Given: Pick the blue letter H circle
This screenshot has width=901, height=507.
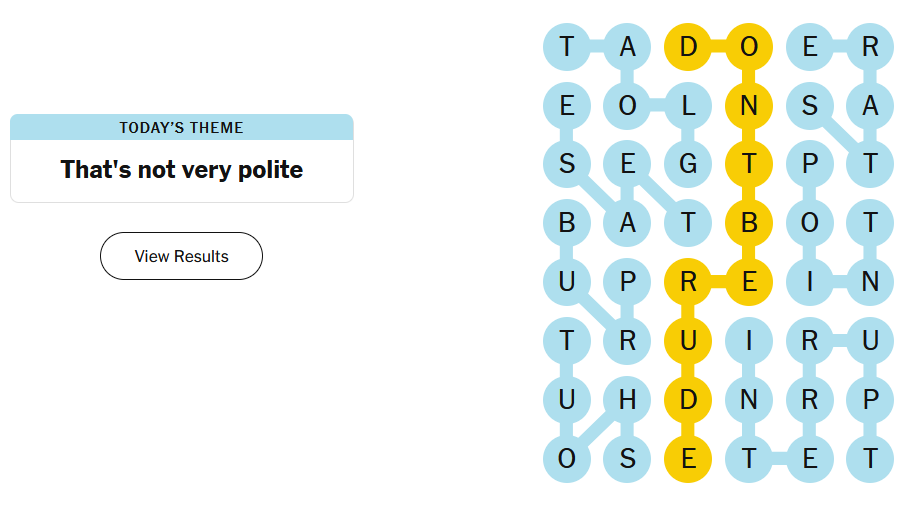Looking at the screenshot, I should (x=627, y=400).
